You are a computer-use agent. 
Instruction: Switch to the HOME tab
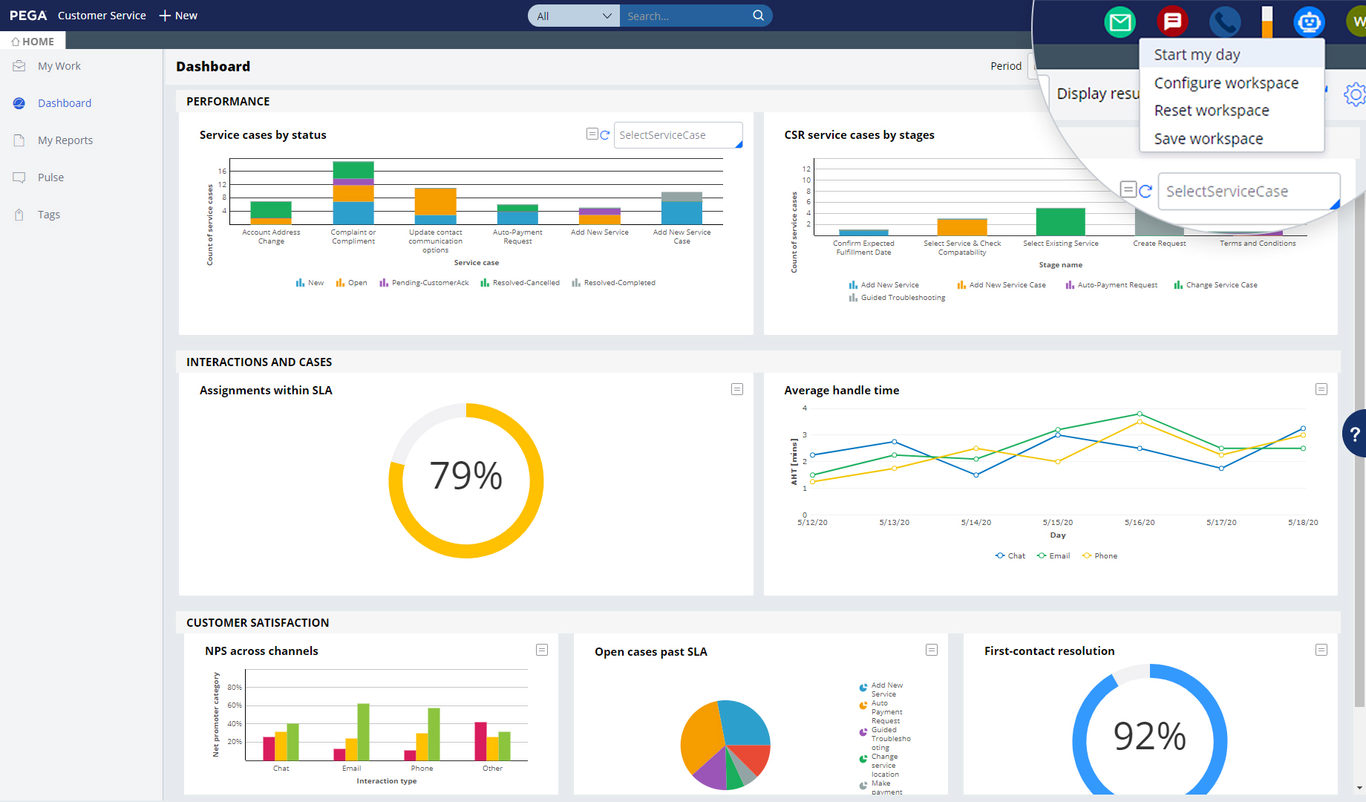pyautogui.click(x=33, y=41)
